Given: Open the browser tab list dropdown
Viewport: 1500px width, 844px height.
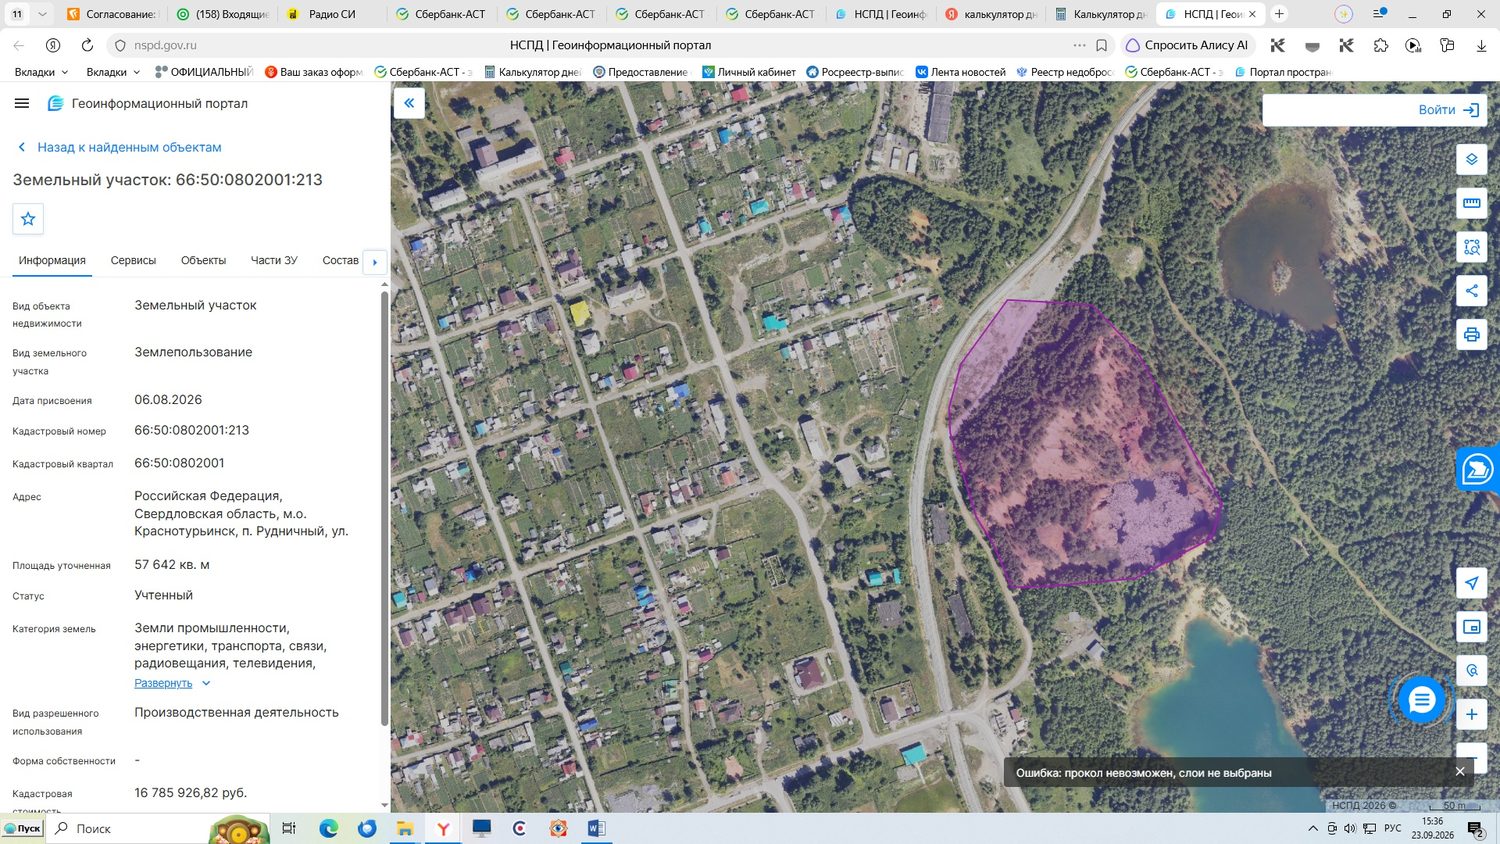Looking at the screenshot, I should (x=42, y=14).
